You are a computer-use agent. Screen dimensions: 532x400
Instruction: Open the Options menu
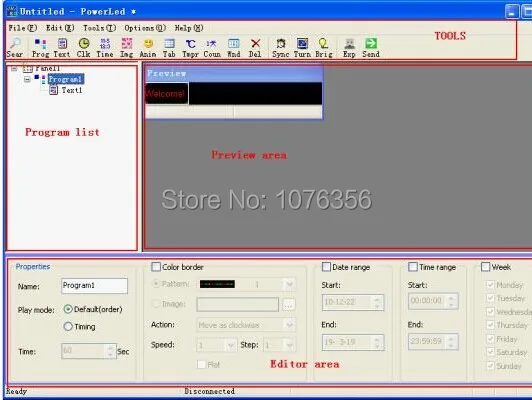tap(145, 28)
